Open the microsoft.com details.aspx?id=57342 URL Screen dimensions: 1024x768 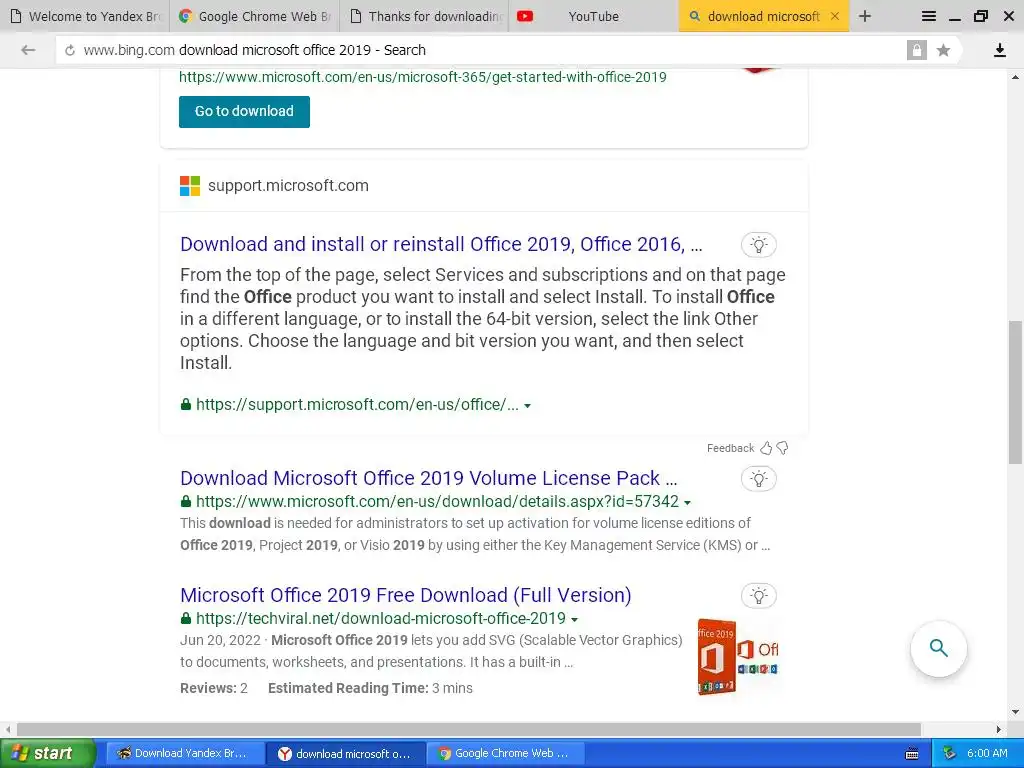pyautogui.click(x=438, y=502)
